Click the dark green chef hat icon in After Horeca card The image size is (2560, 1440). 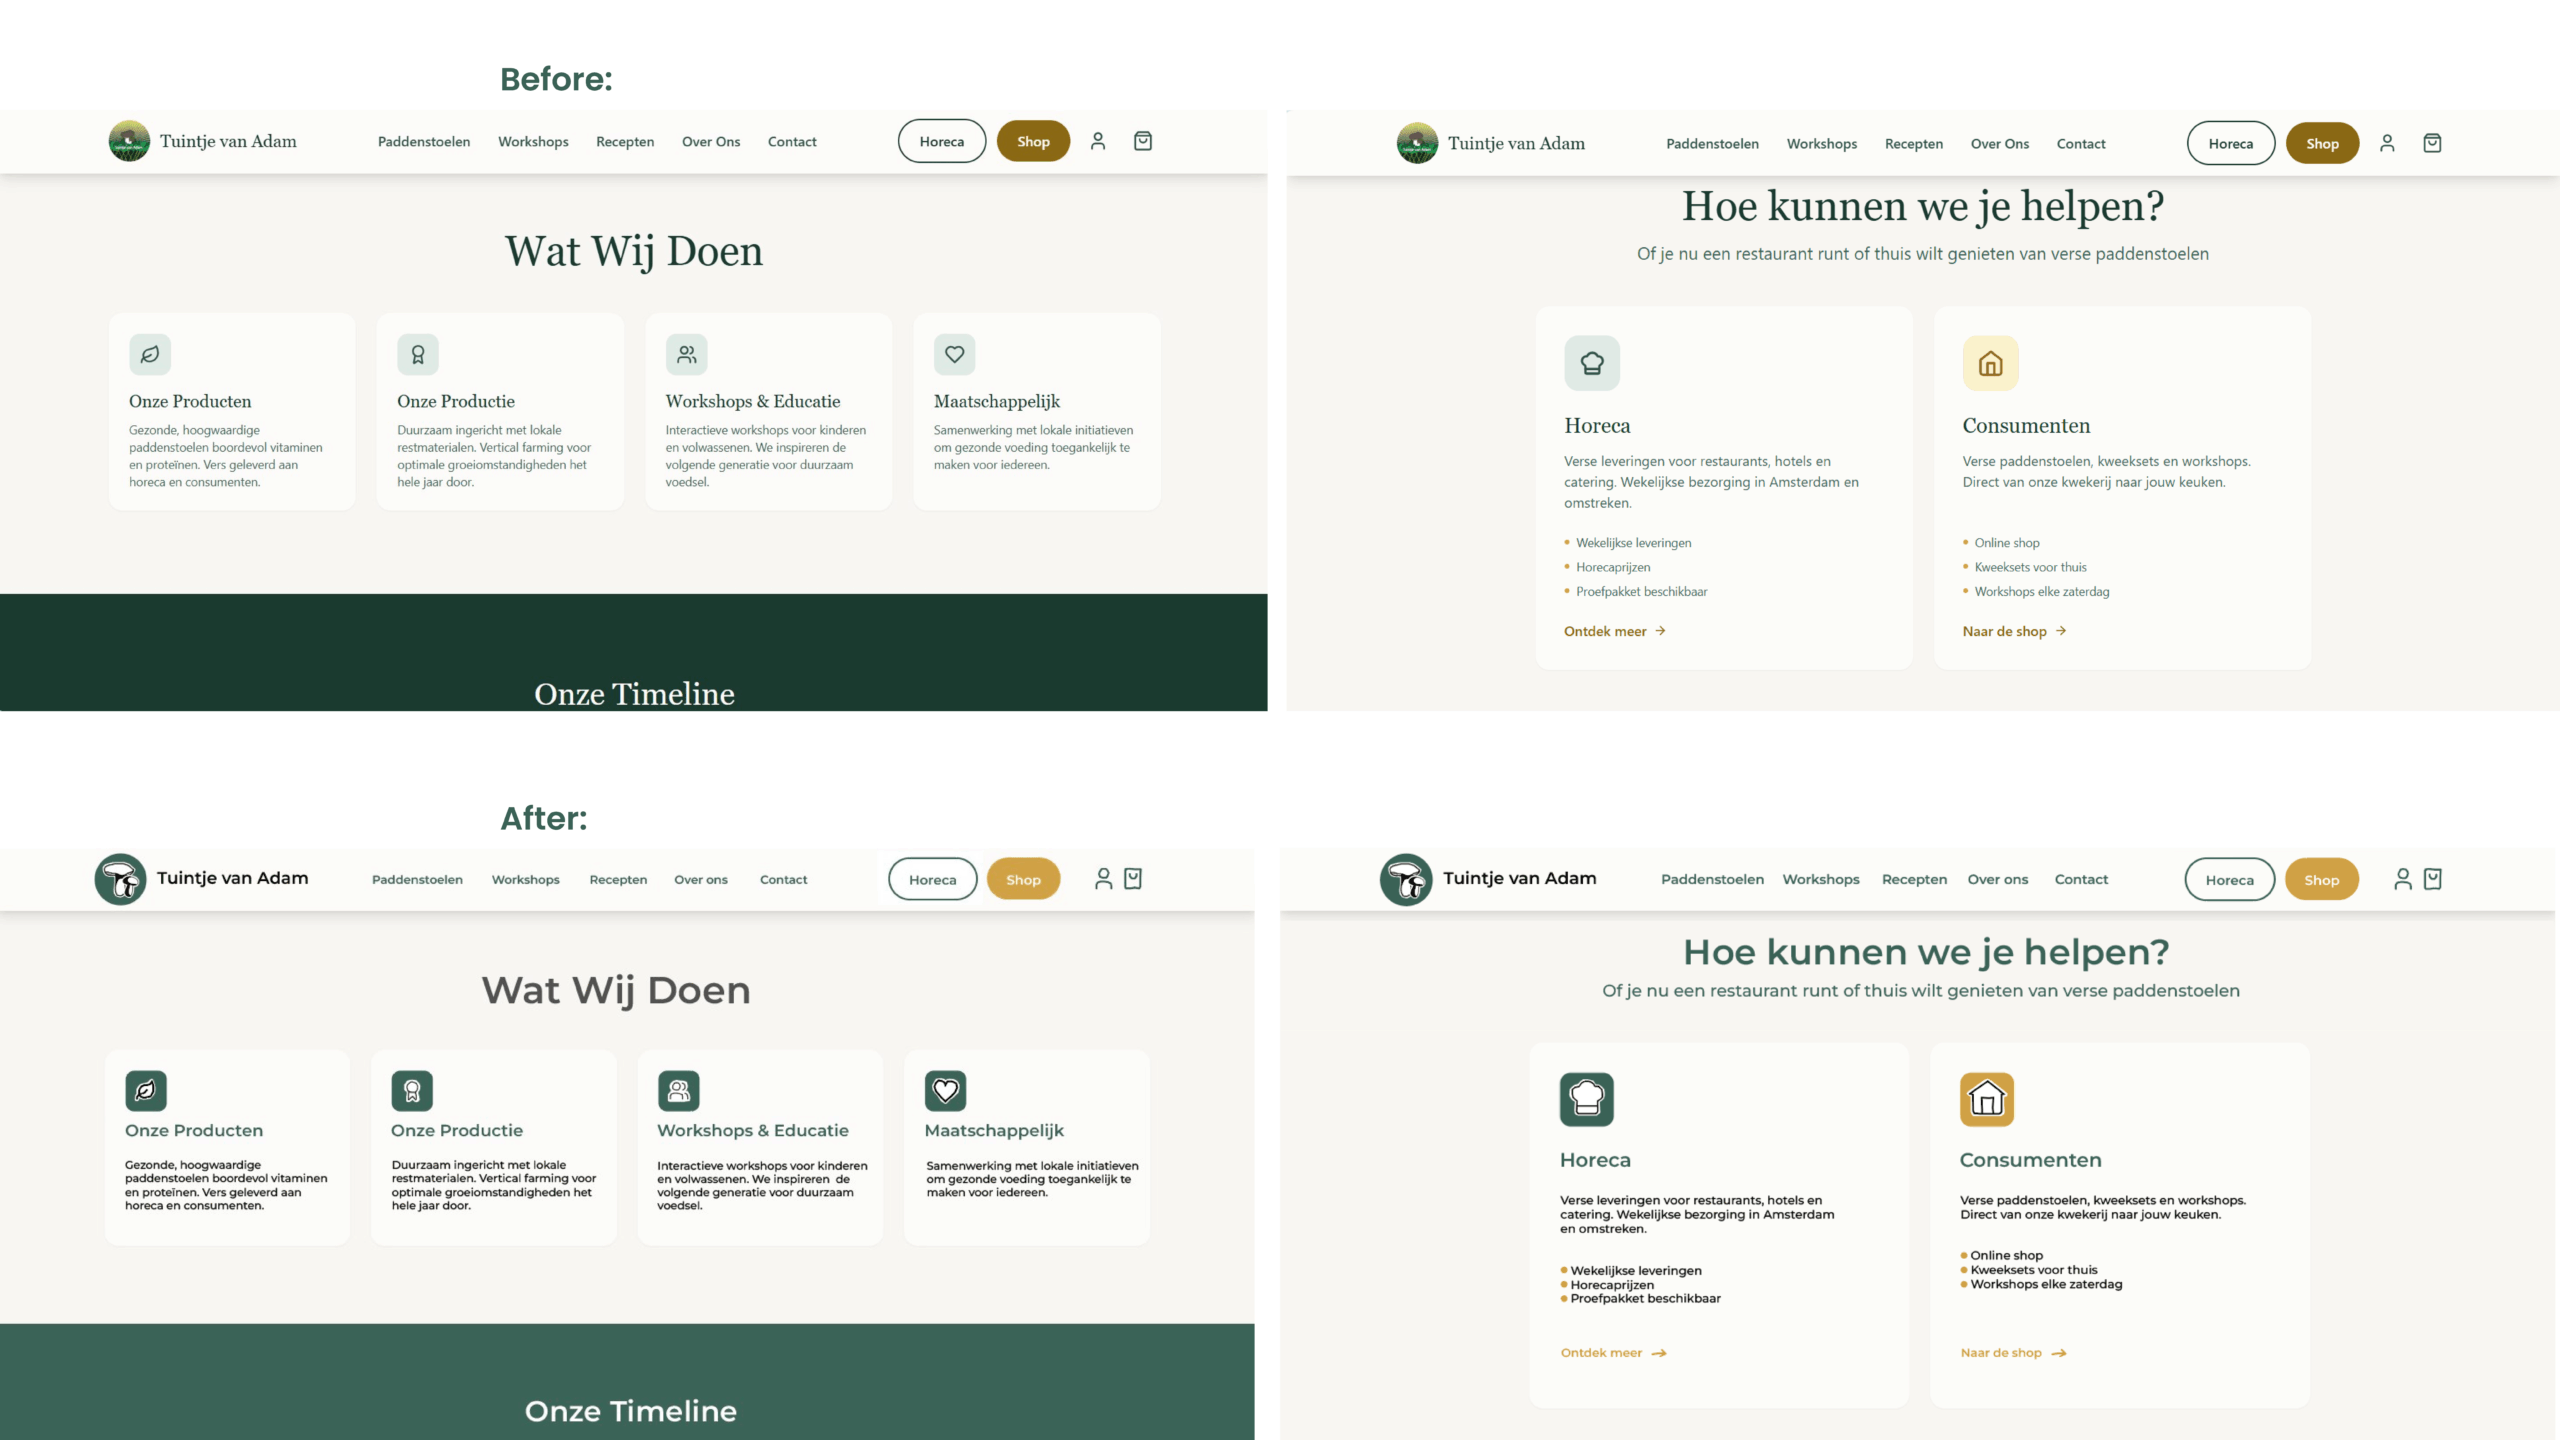1587,1099
